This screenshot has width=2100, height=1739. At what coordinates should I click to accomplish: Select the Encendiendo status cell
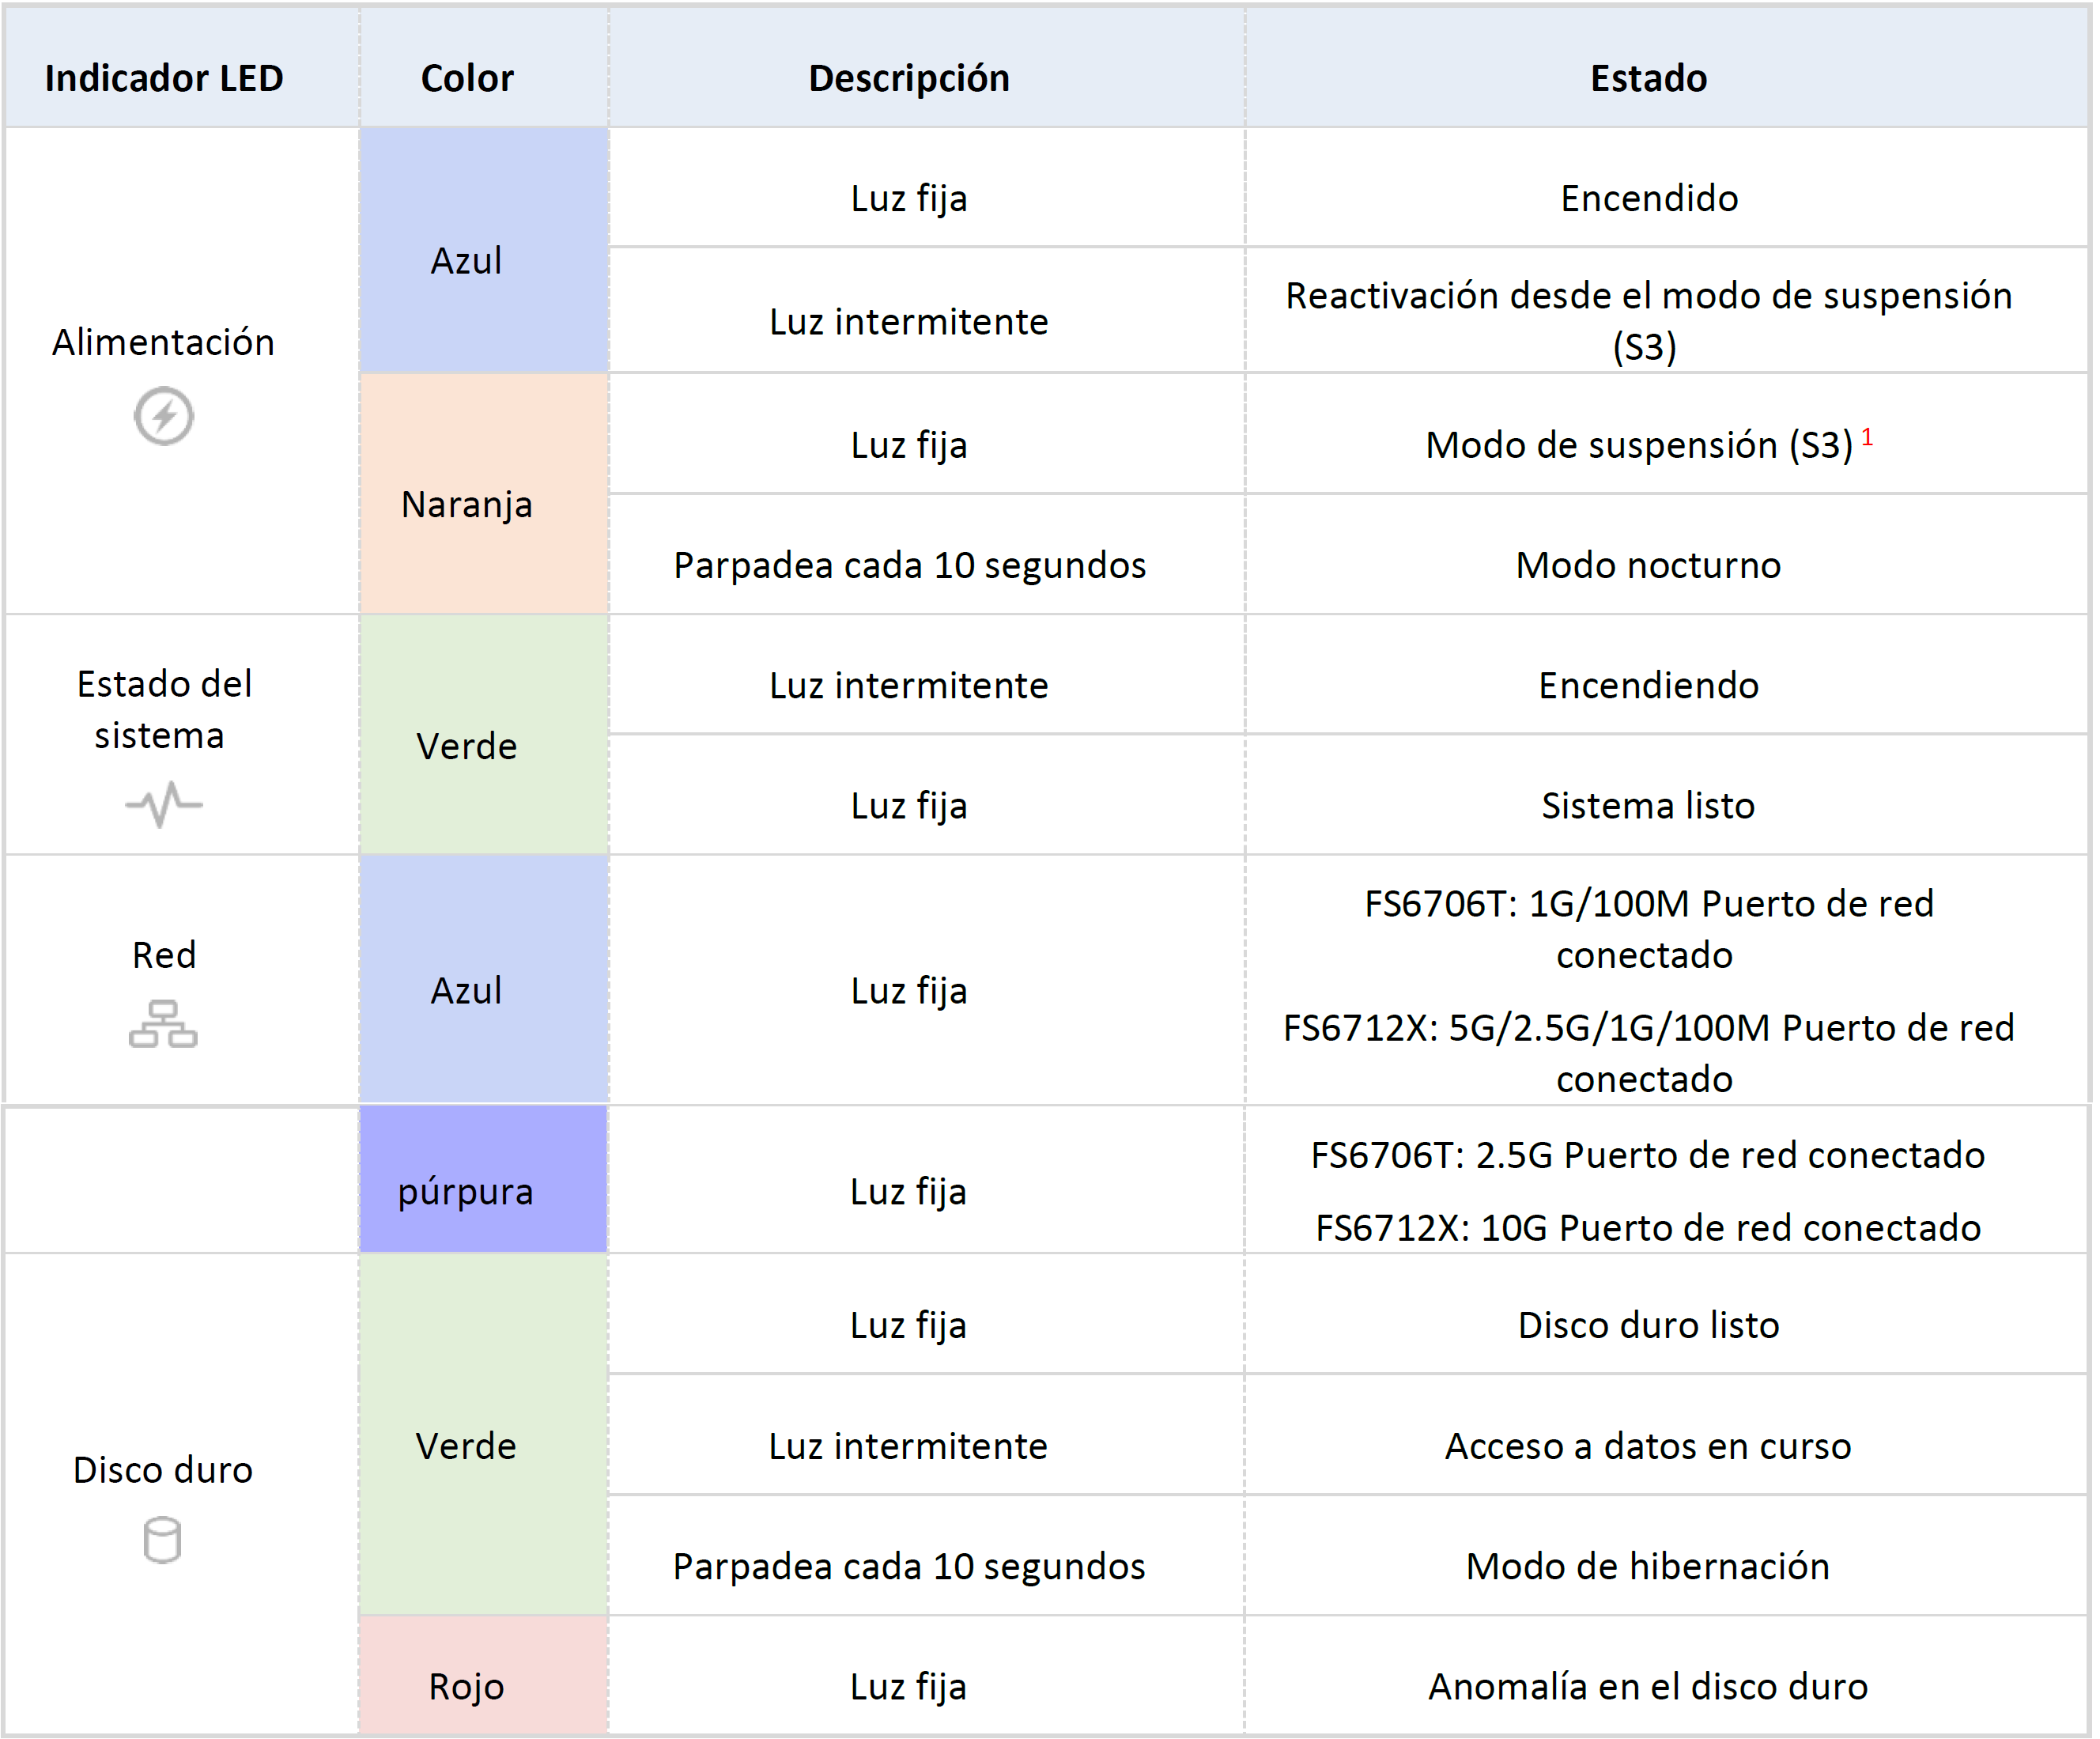point(1648,685)
